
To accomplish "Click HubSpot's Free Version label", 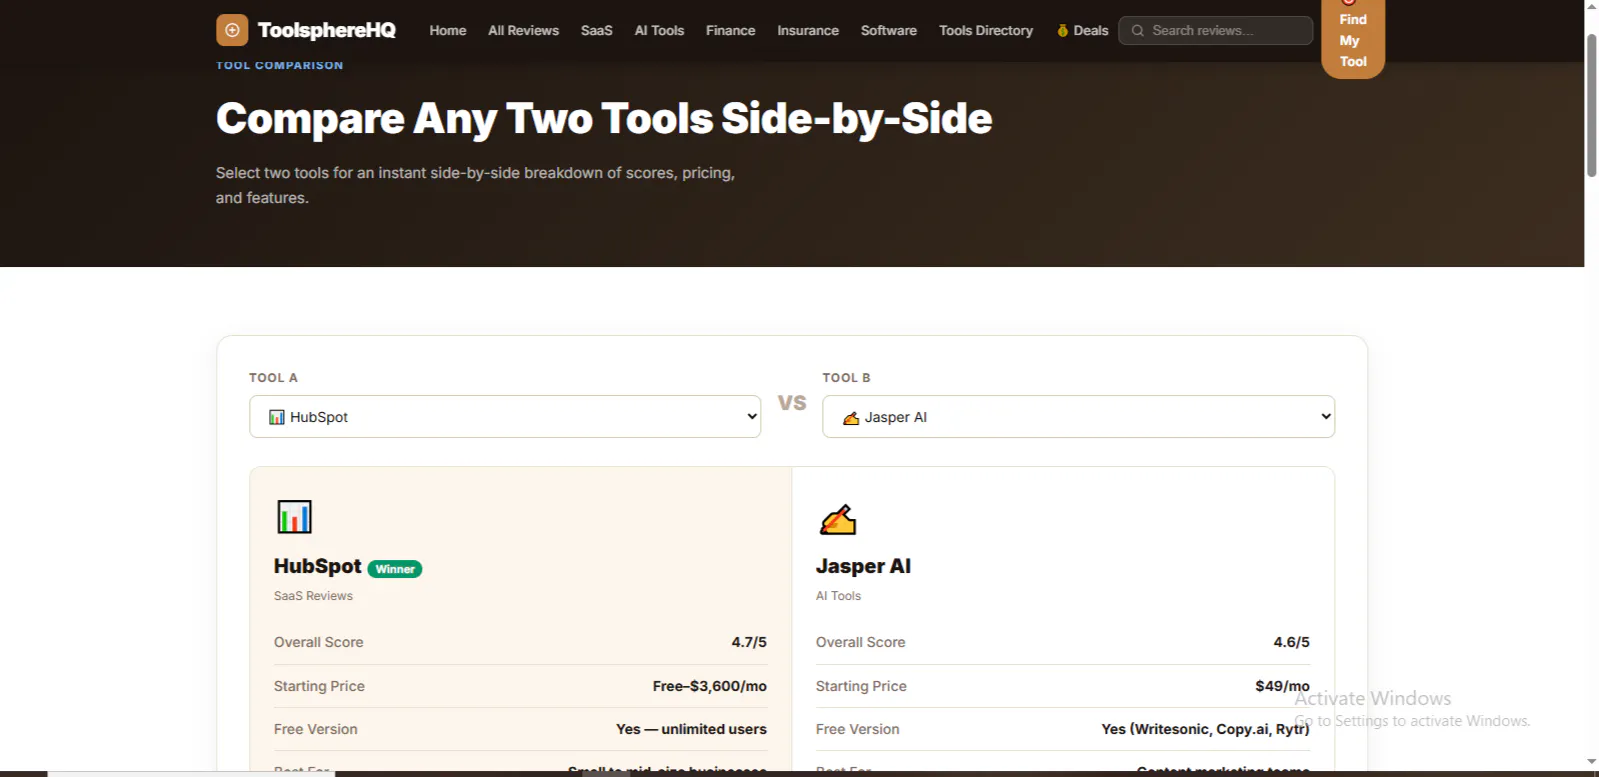I will point(316,729).
